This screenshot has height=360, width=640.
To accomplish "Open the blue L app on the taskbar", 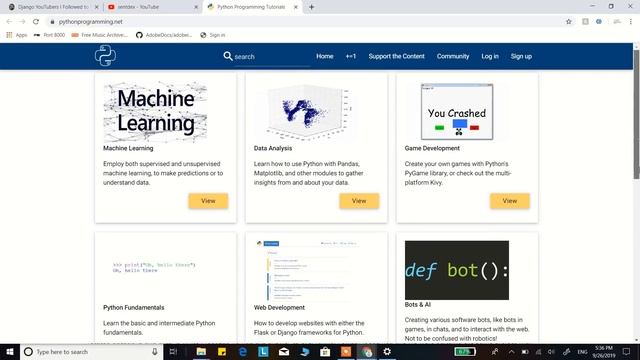I will 263,351.
